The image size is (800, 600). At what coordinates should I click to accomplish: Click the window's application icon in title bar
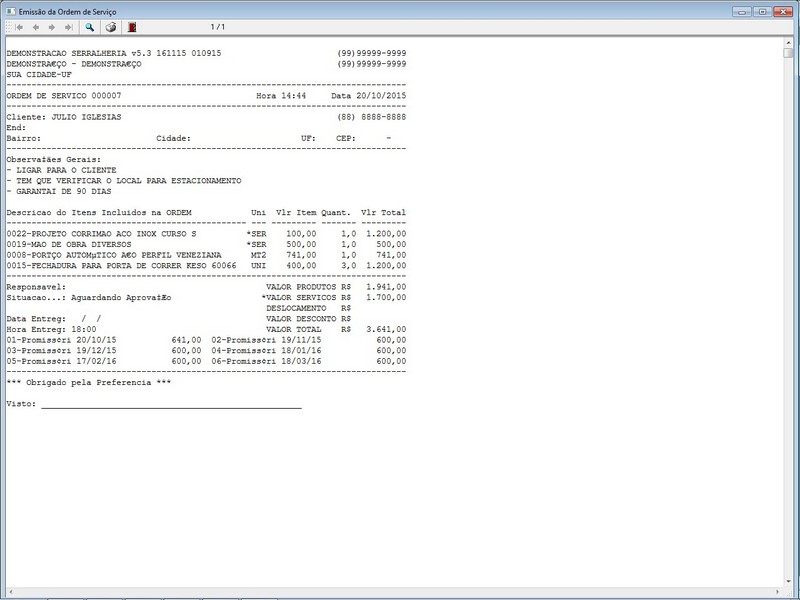11,11
